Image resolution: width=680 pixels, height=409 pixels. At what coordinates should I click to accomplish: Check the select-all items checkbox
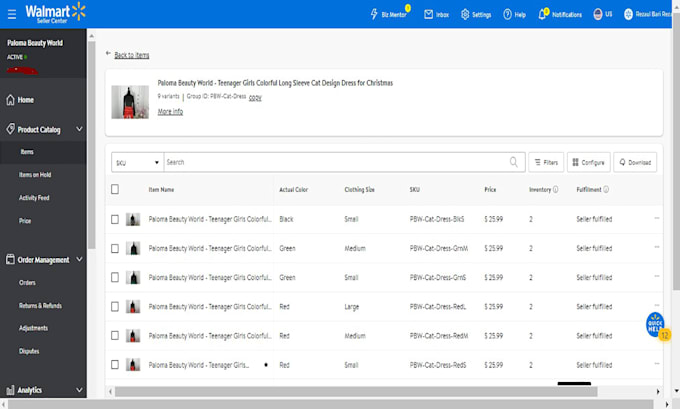point(115,189)
